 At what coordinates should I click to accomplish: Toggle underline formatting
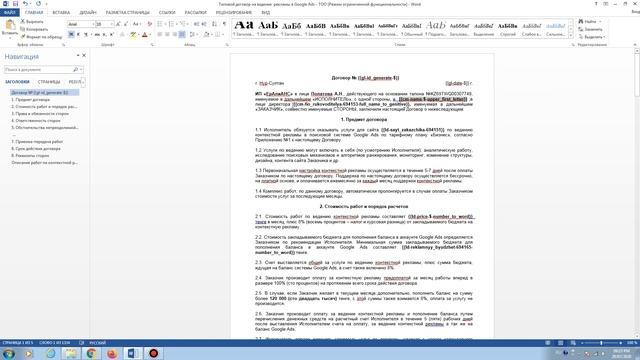point(86,35)
